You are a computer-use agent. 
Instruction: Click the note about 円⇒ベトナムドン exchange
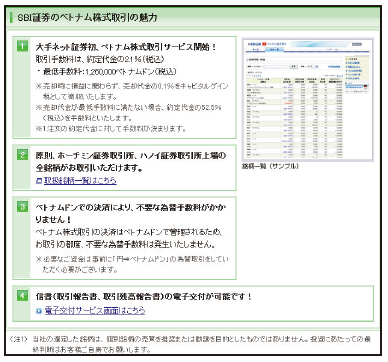click(132, 264)
